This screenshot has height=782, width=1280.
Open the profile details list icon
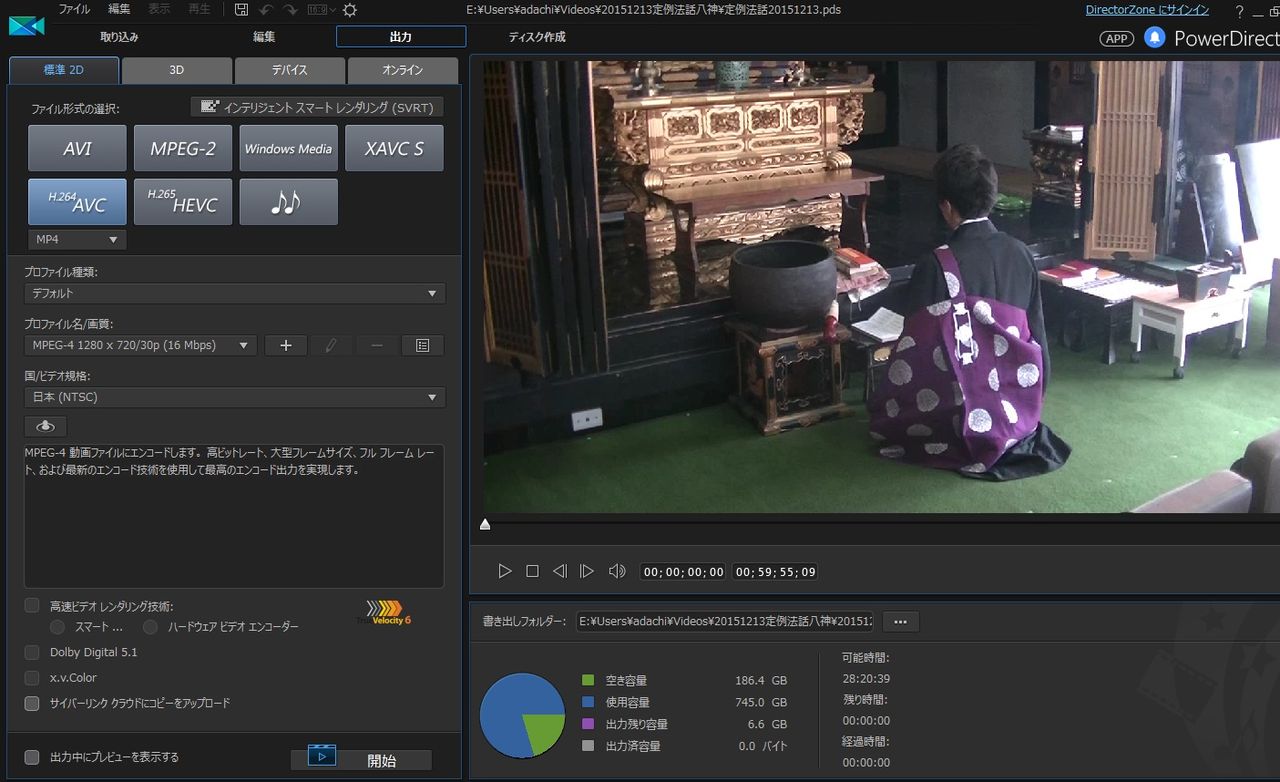[x=423, y=345]
